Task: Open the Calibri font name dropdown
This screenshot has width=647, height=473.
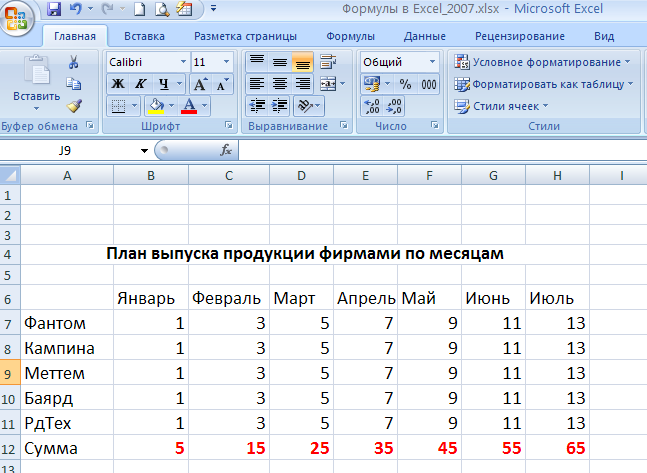Action: click(x=183, y=62)
